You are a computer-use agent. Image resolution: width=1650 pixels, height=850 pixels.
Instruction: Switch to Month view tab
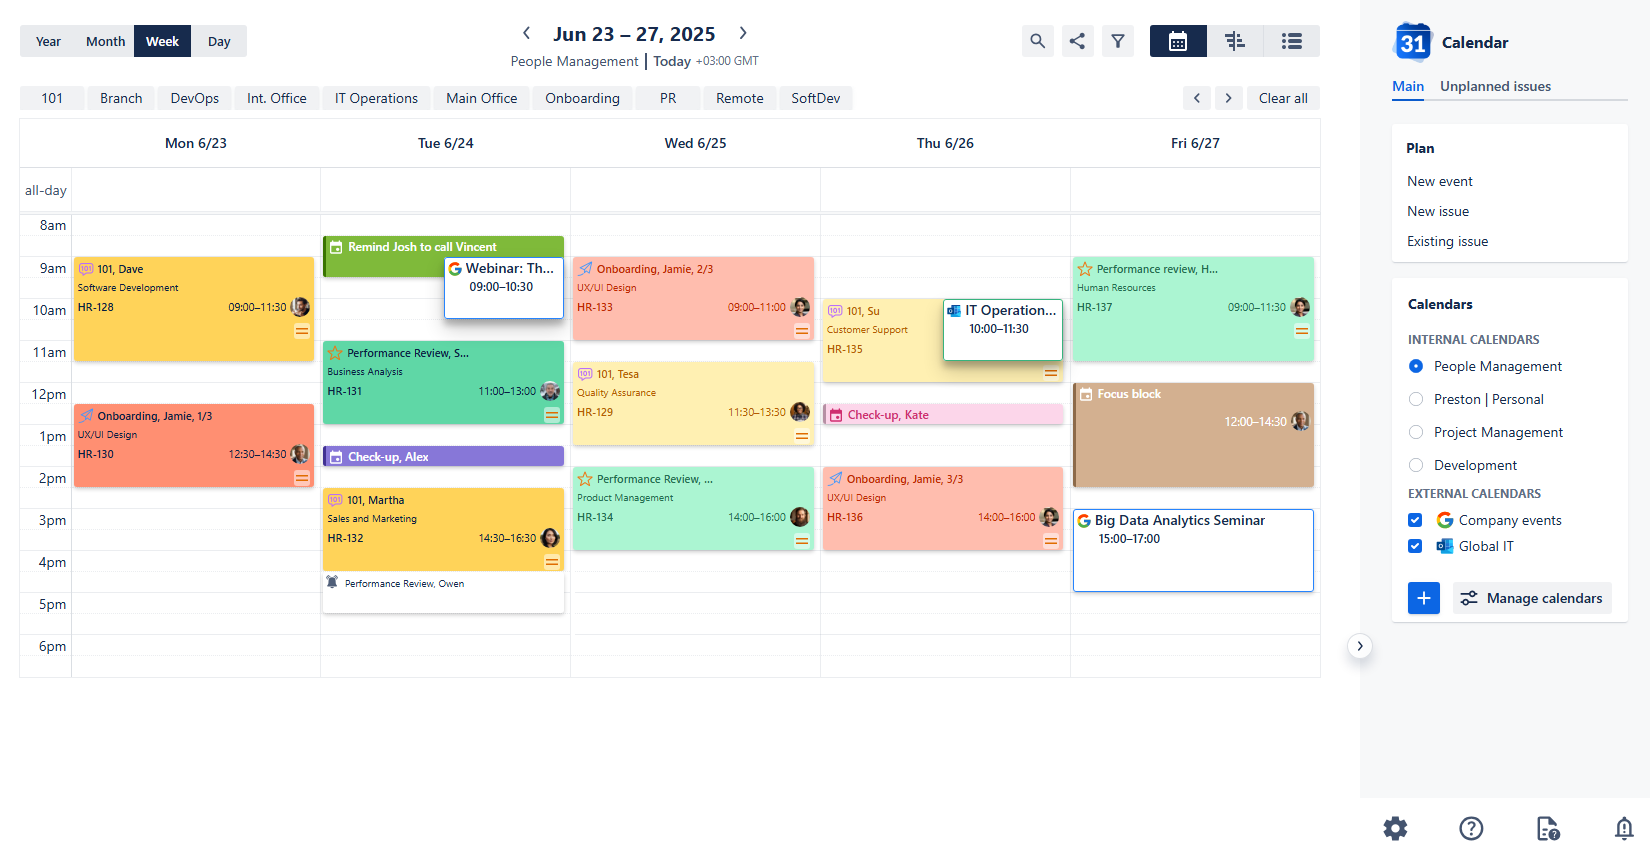tap(105, 41)
